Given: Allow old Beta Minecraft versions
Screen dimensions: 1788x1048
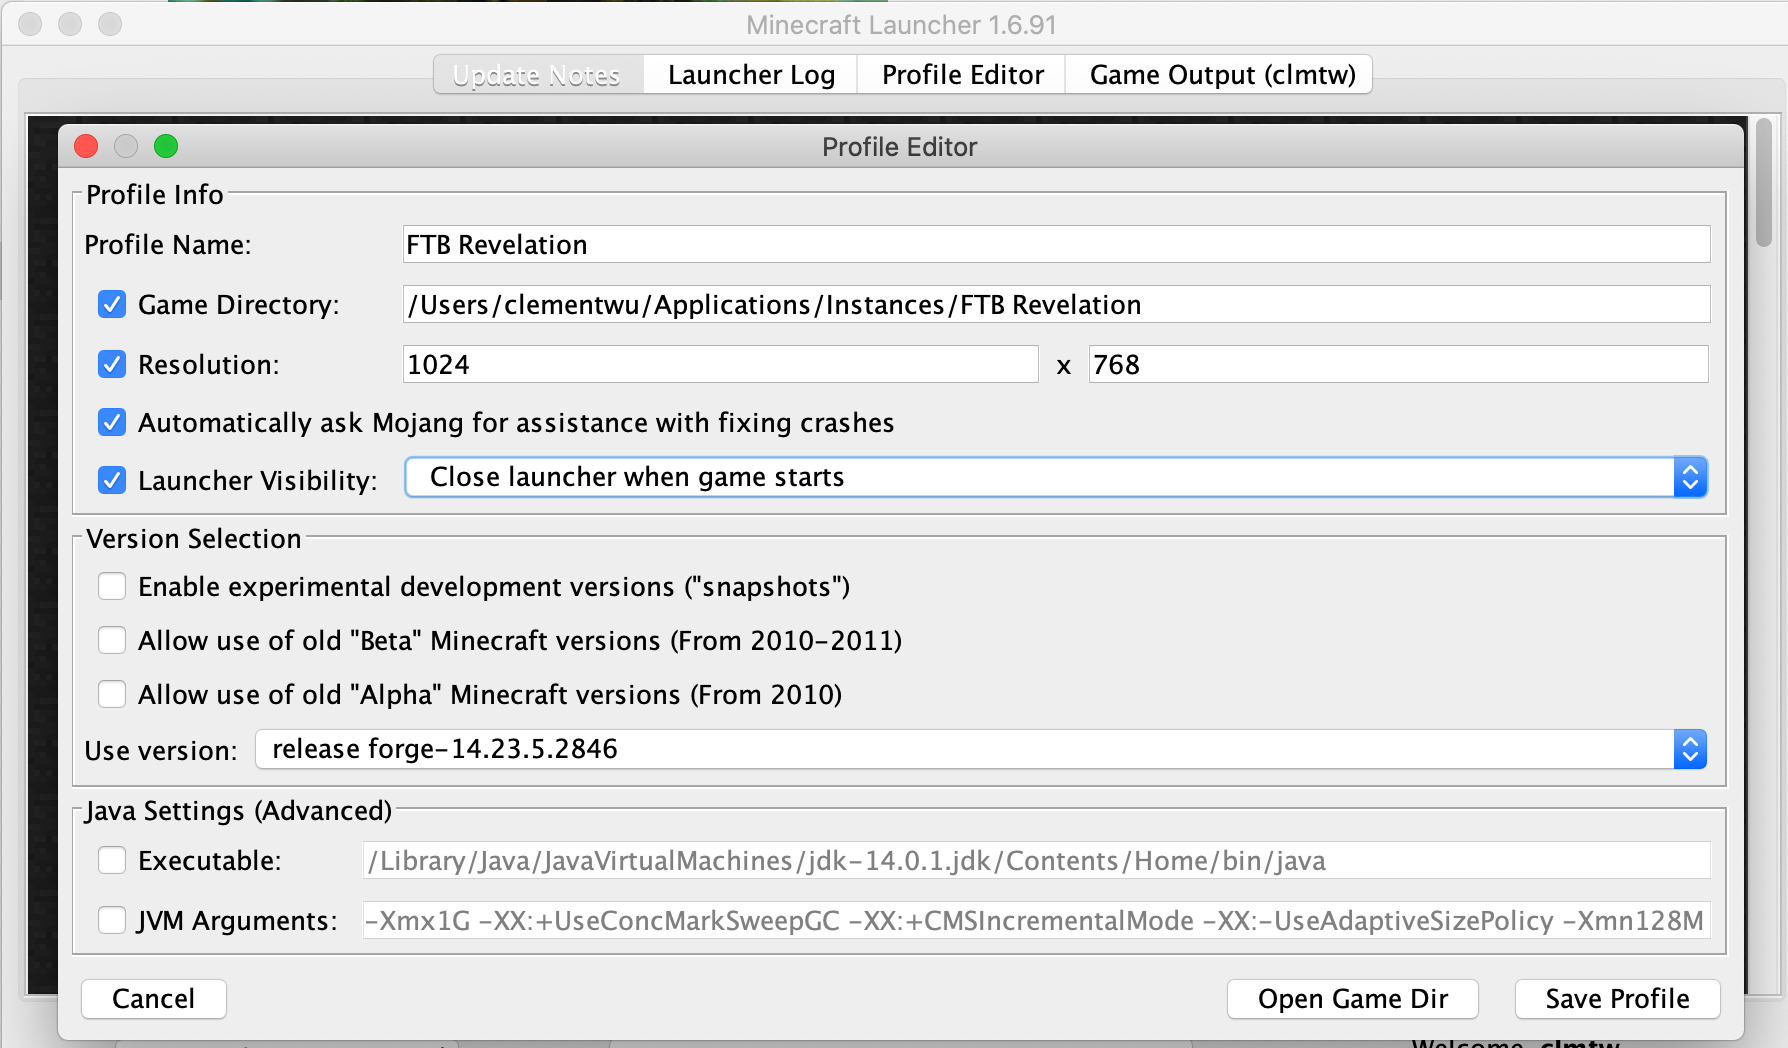Looking at the screenshot, I should tap(112, 640).
